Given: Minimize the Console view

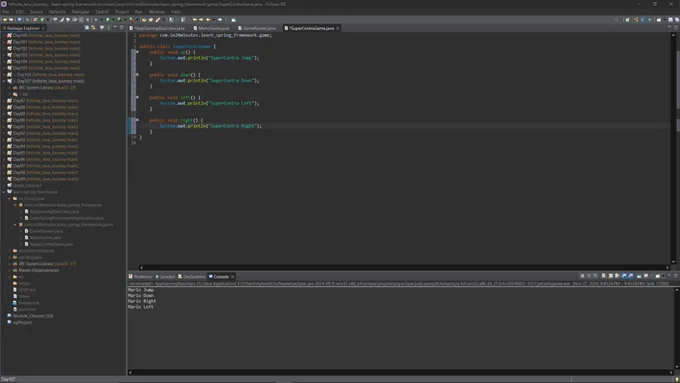Looking at the screenshot, I should (670, 276).
